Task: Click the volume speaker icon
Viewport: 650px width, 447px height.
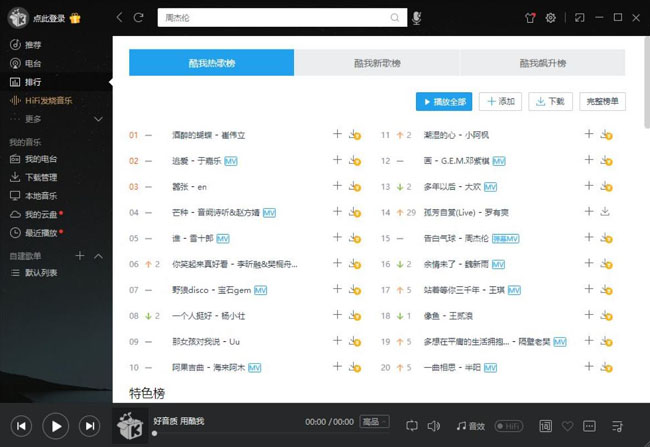Action: click(x=434, y=426)
